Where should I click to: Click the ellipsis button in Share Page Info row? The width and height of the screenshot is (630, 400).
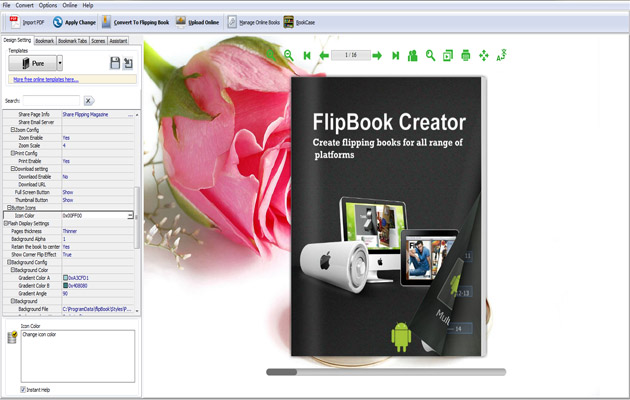pyautogui.click(x=130, y=114)
